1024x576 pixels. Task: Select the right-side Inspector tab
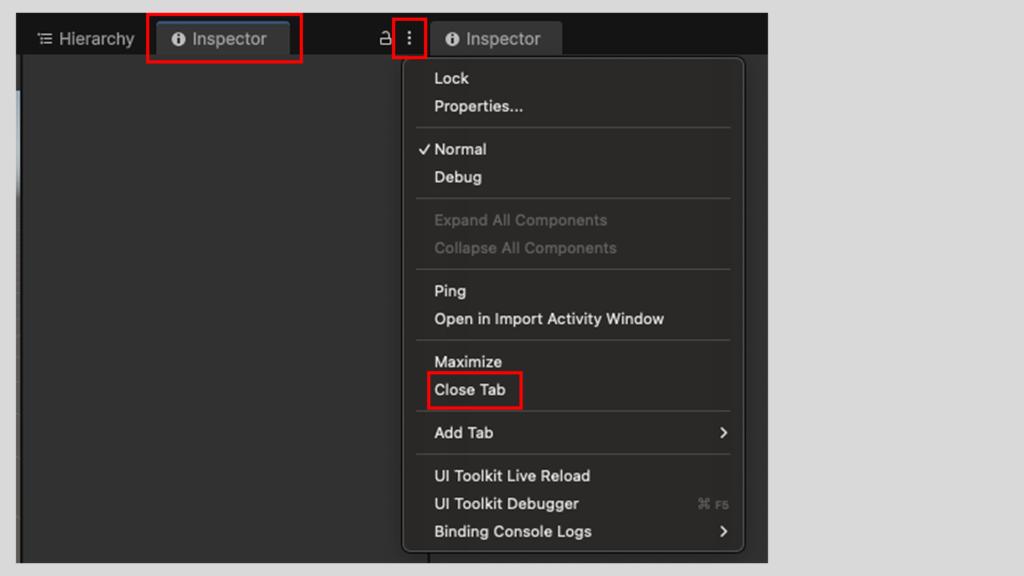(495, 39)
